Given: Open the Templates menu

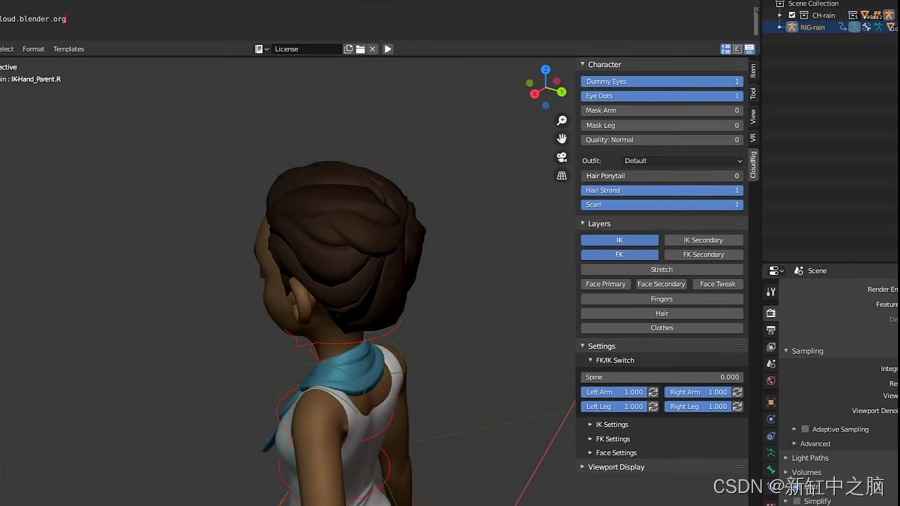Looking at the screenshot, I should (x=69, y=49).
